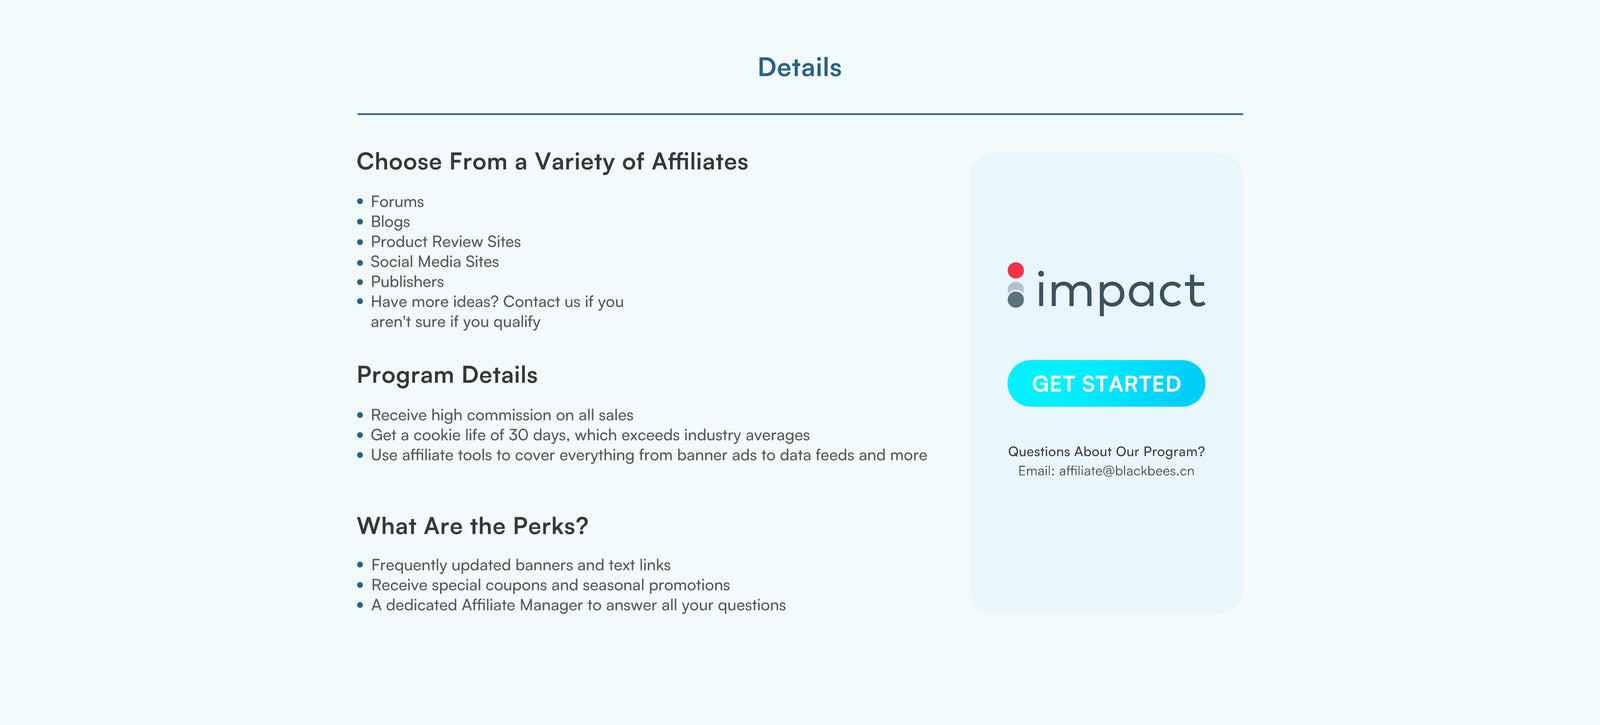Click the Program Details heading
The height and width of the screenshot is (725, 1600).
(x=447, y=375)
